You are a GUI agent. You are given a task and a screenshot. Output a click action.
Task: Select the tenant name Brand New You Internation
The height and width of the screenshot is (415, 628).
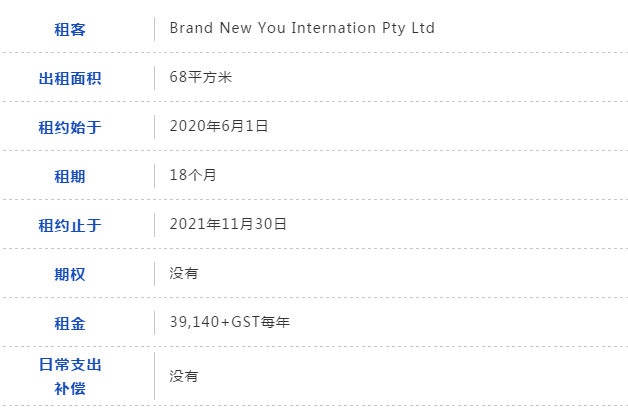tap(273, 28)
